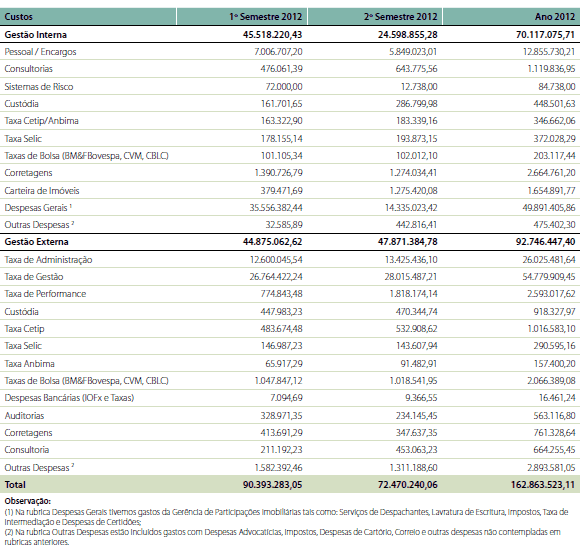Select the Taxa de Gestão row label
The width and height of the screenshot is (580, 551).
[x=34, y=277]
